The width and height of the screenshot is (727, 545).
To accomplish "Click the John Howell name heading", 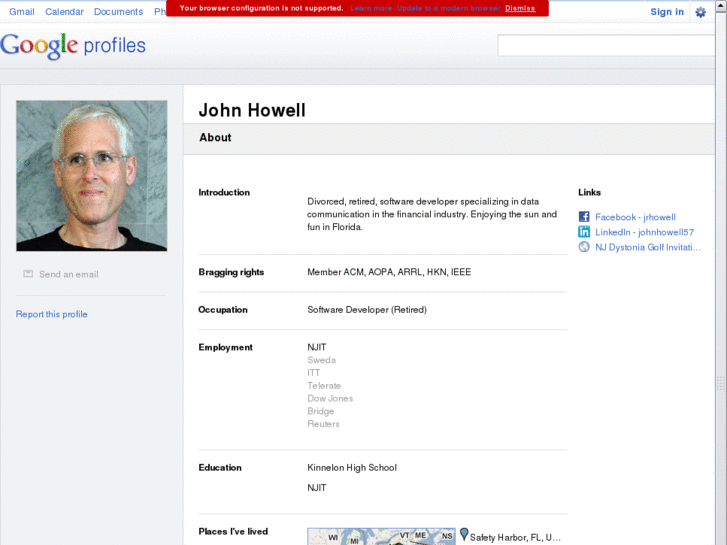I will point(252,110).
